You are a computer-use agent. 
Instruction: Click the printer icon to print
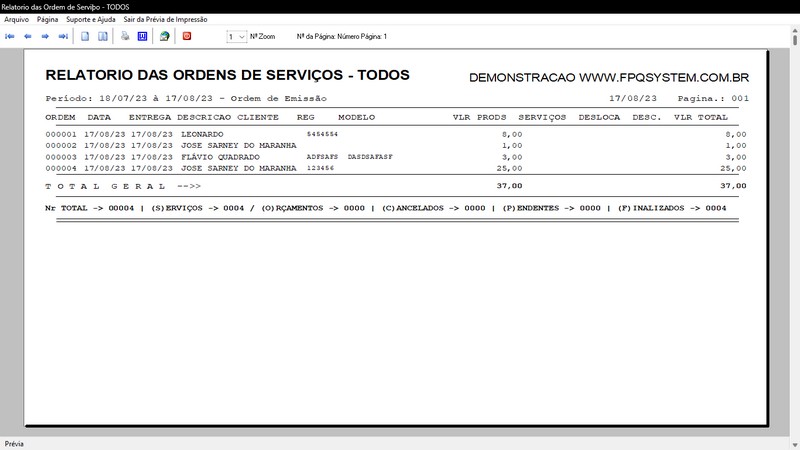coord(125,36)
